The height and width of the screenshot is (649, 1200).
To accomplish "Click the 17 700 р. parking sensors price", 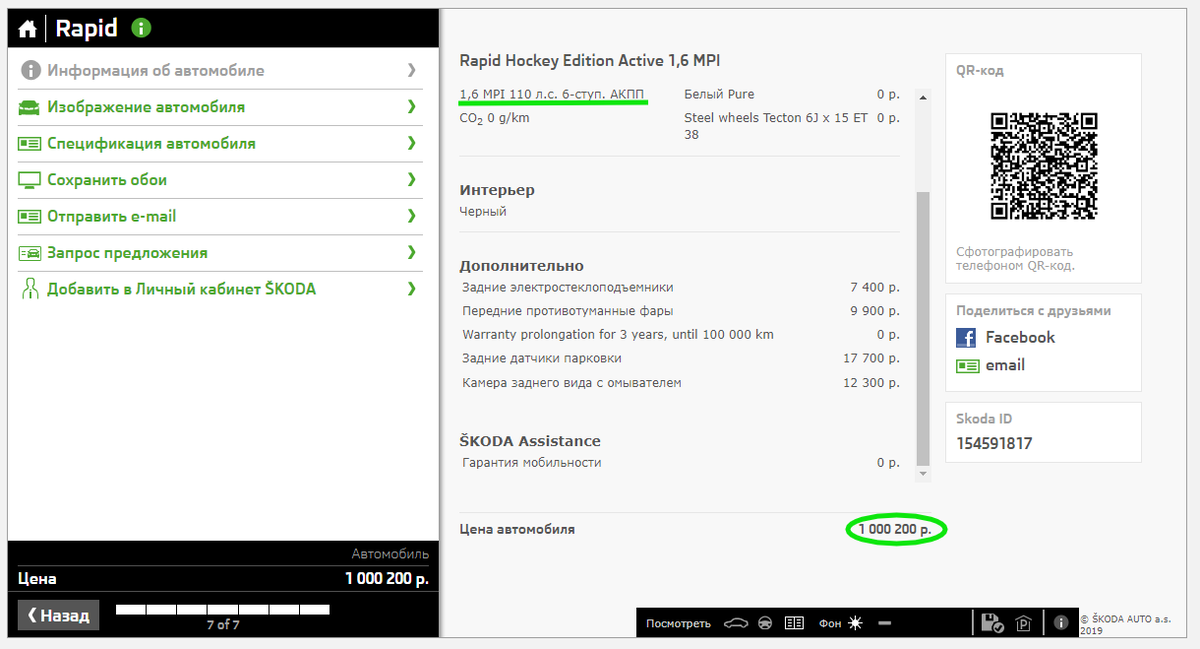I will coord(871,359).
